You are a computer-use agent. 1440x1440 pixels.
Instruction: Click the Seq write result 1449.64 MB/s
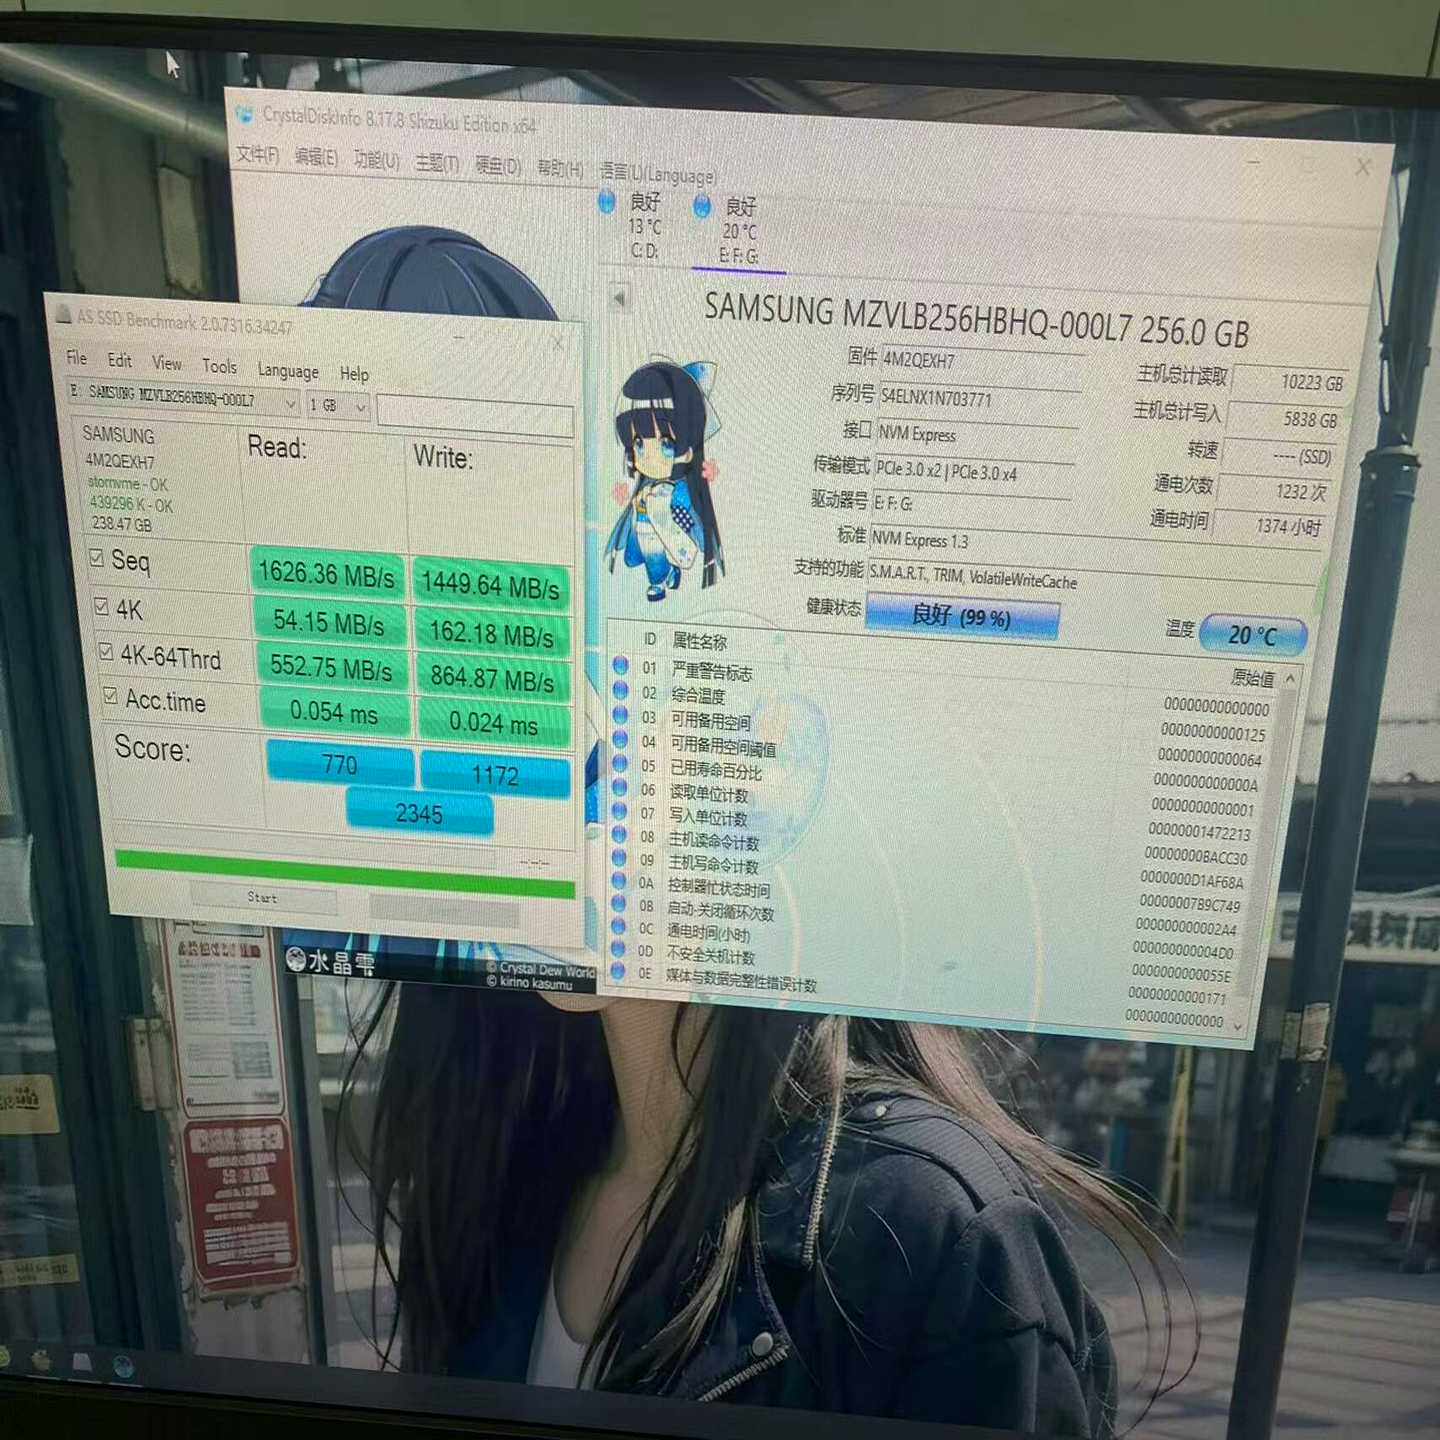coord(490,585)
